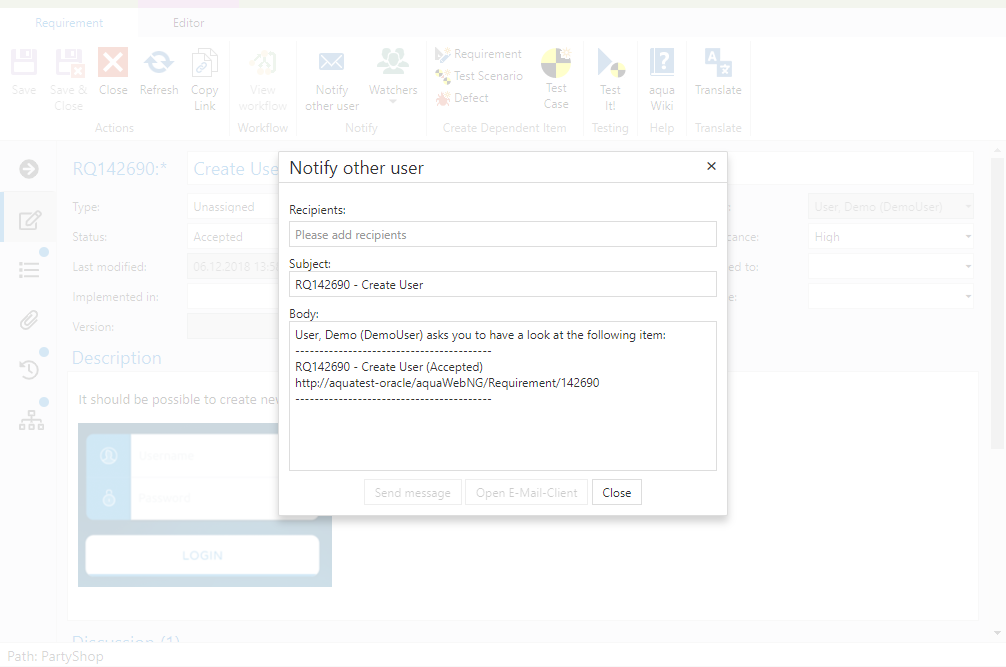
Task: Click the Recipients input field
Action: 502,234
